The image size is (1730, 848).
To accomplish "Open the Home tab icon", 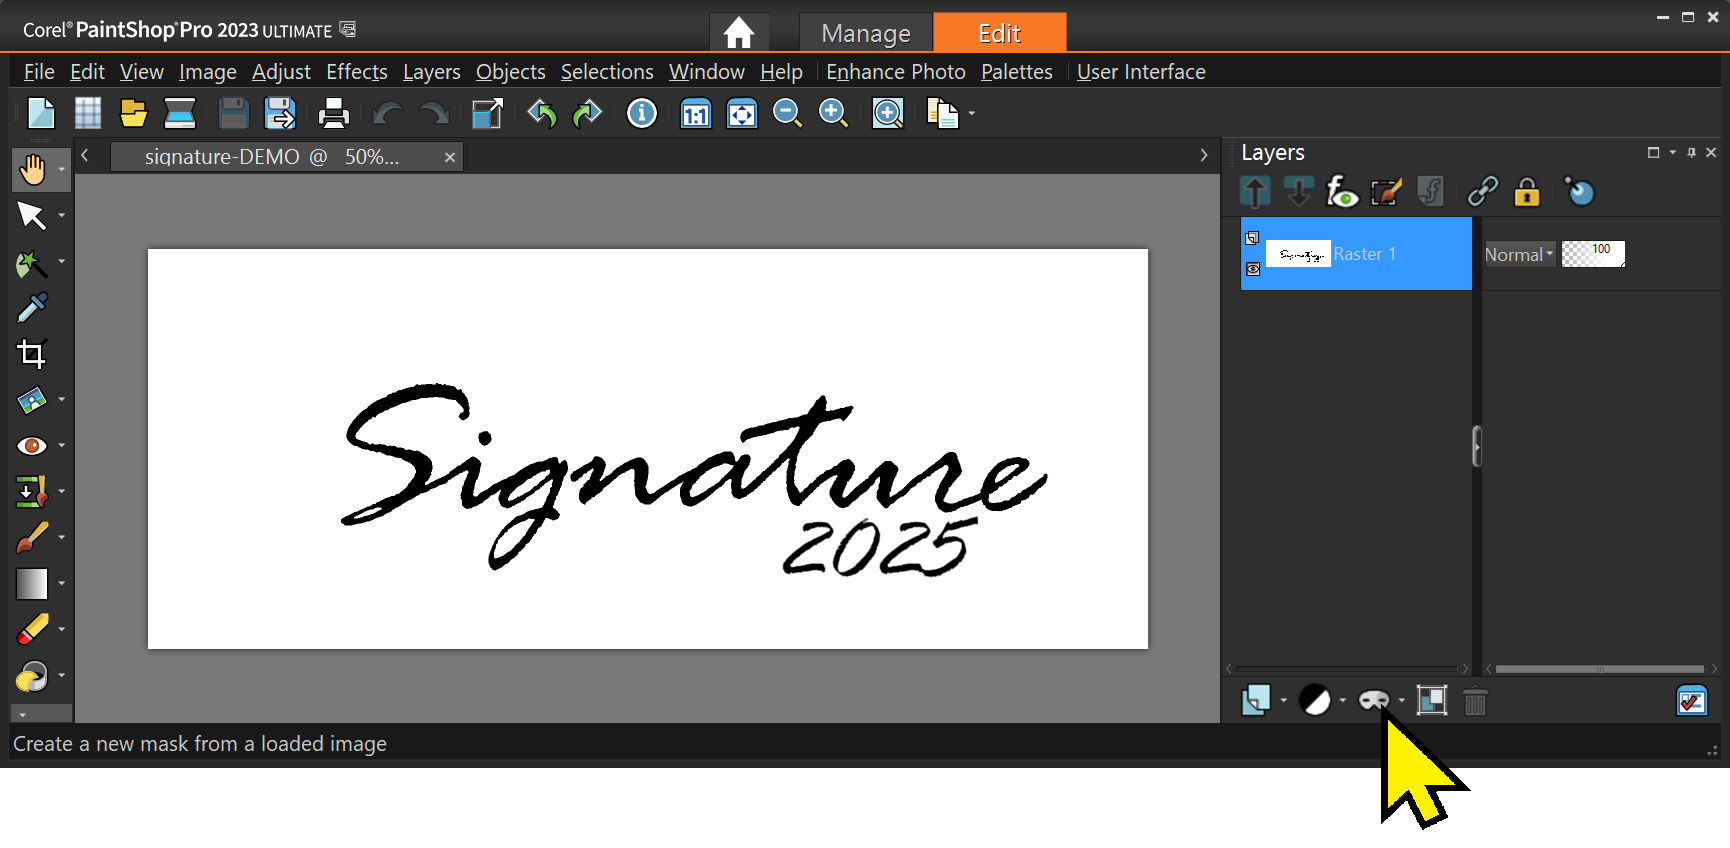I will (739, 33).
